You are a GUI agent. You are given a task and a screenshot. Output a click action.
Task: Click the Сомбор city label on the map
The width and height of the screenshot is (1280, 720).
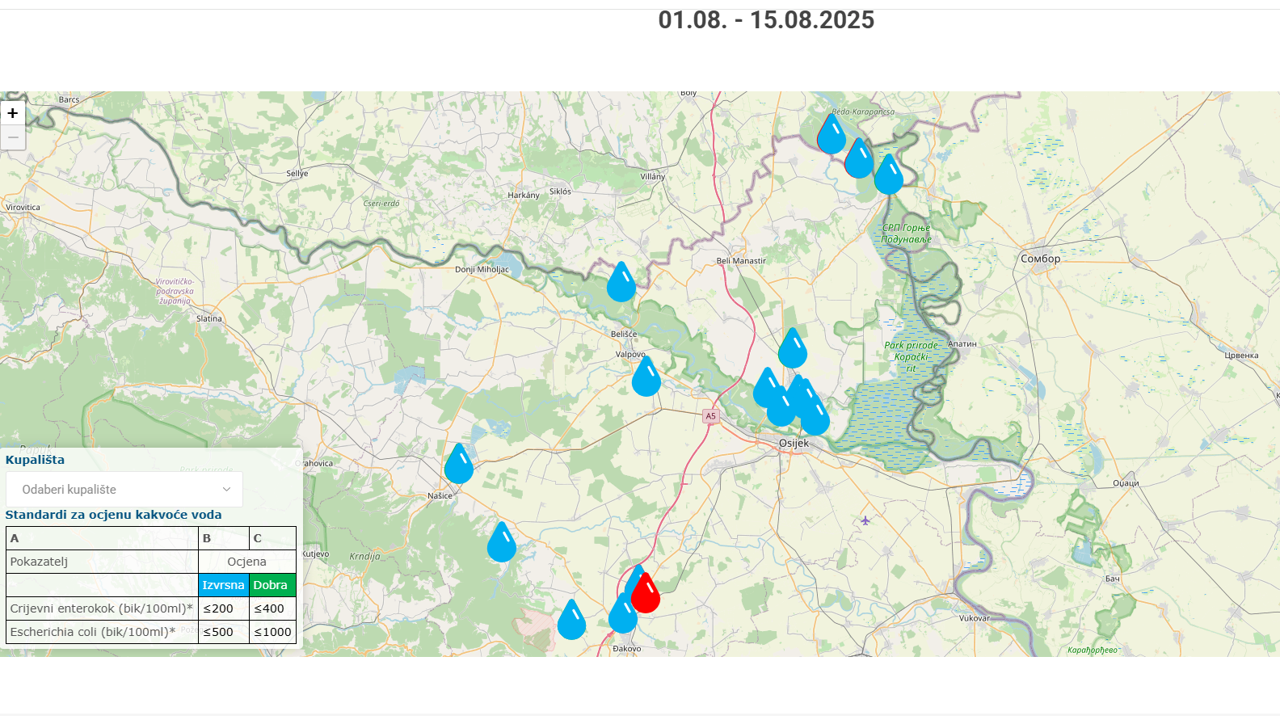coord(1040,259)
